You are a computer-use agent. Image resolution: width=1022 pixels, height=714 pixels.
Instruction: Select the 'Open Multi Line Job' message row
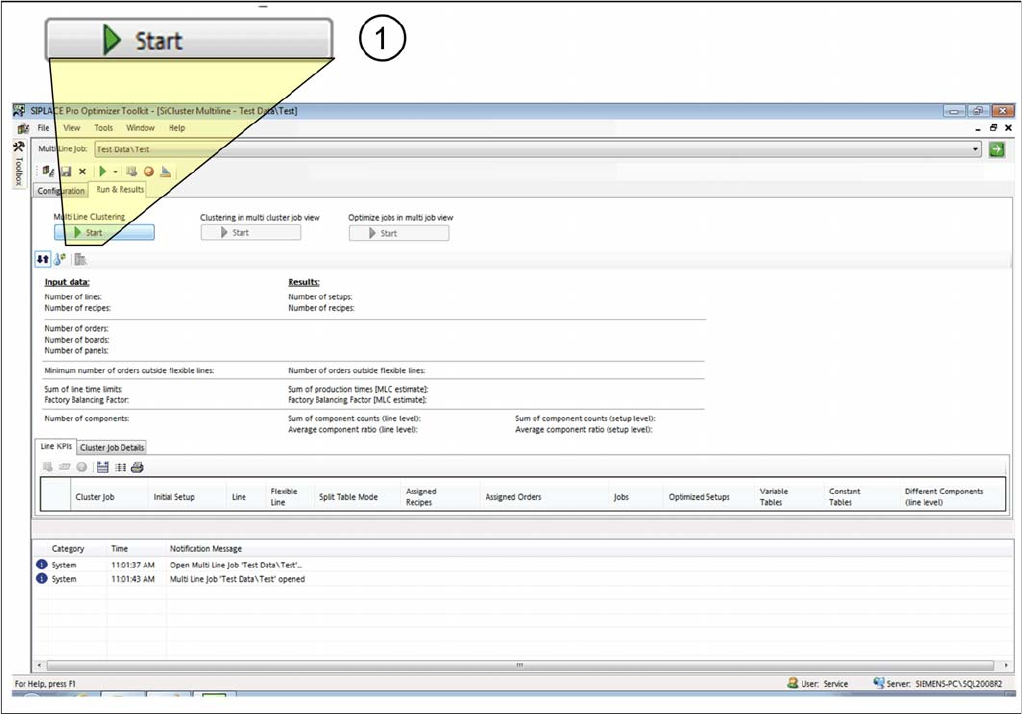pos(523,565)
